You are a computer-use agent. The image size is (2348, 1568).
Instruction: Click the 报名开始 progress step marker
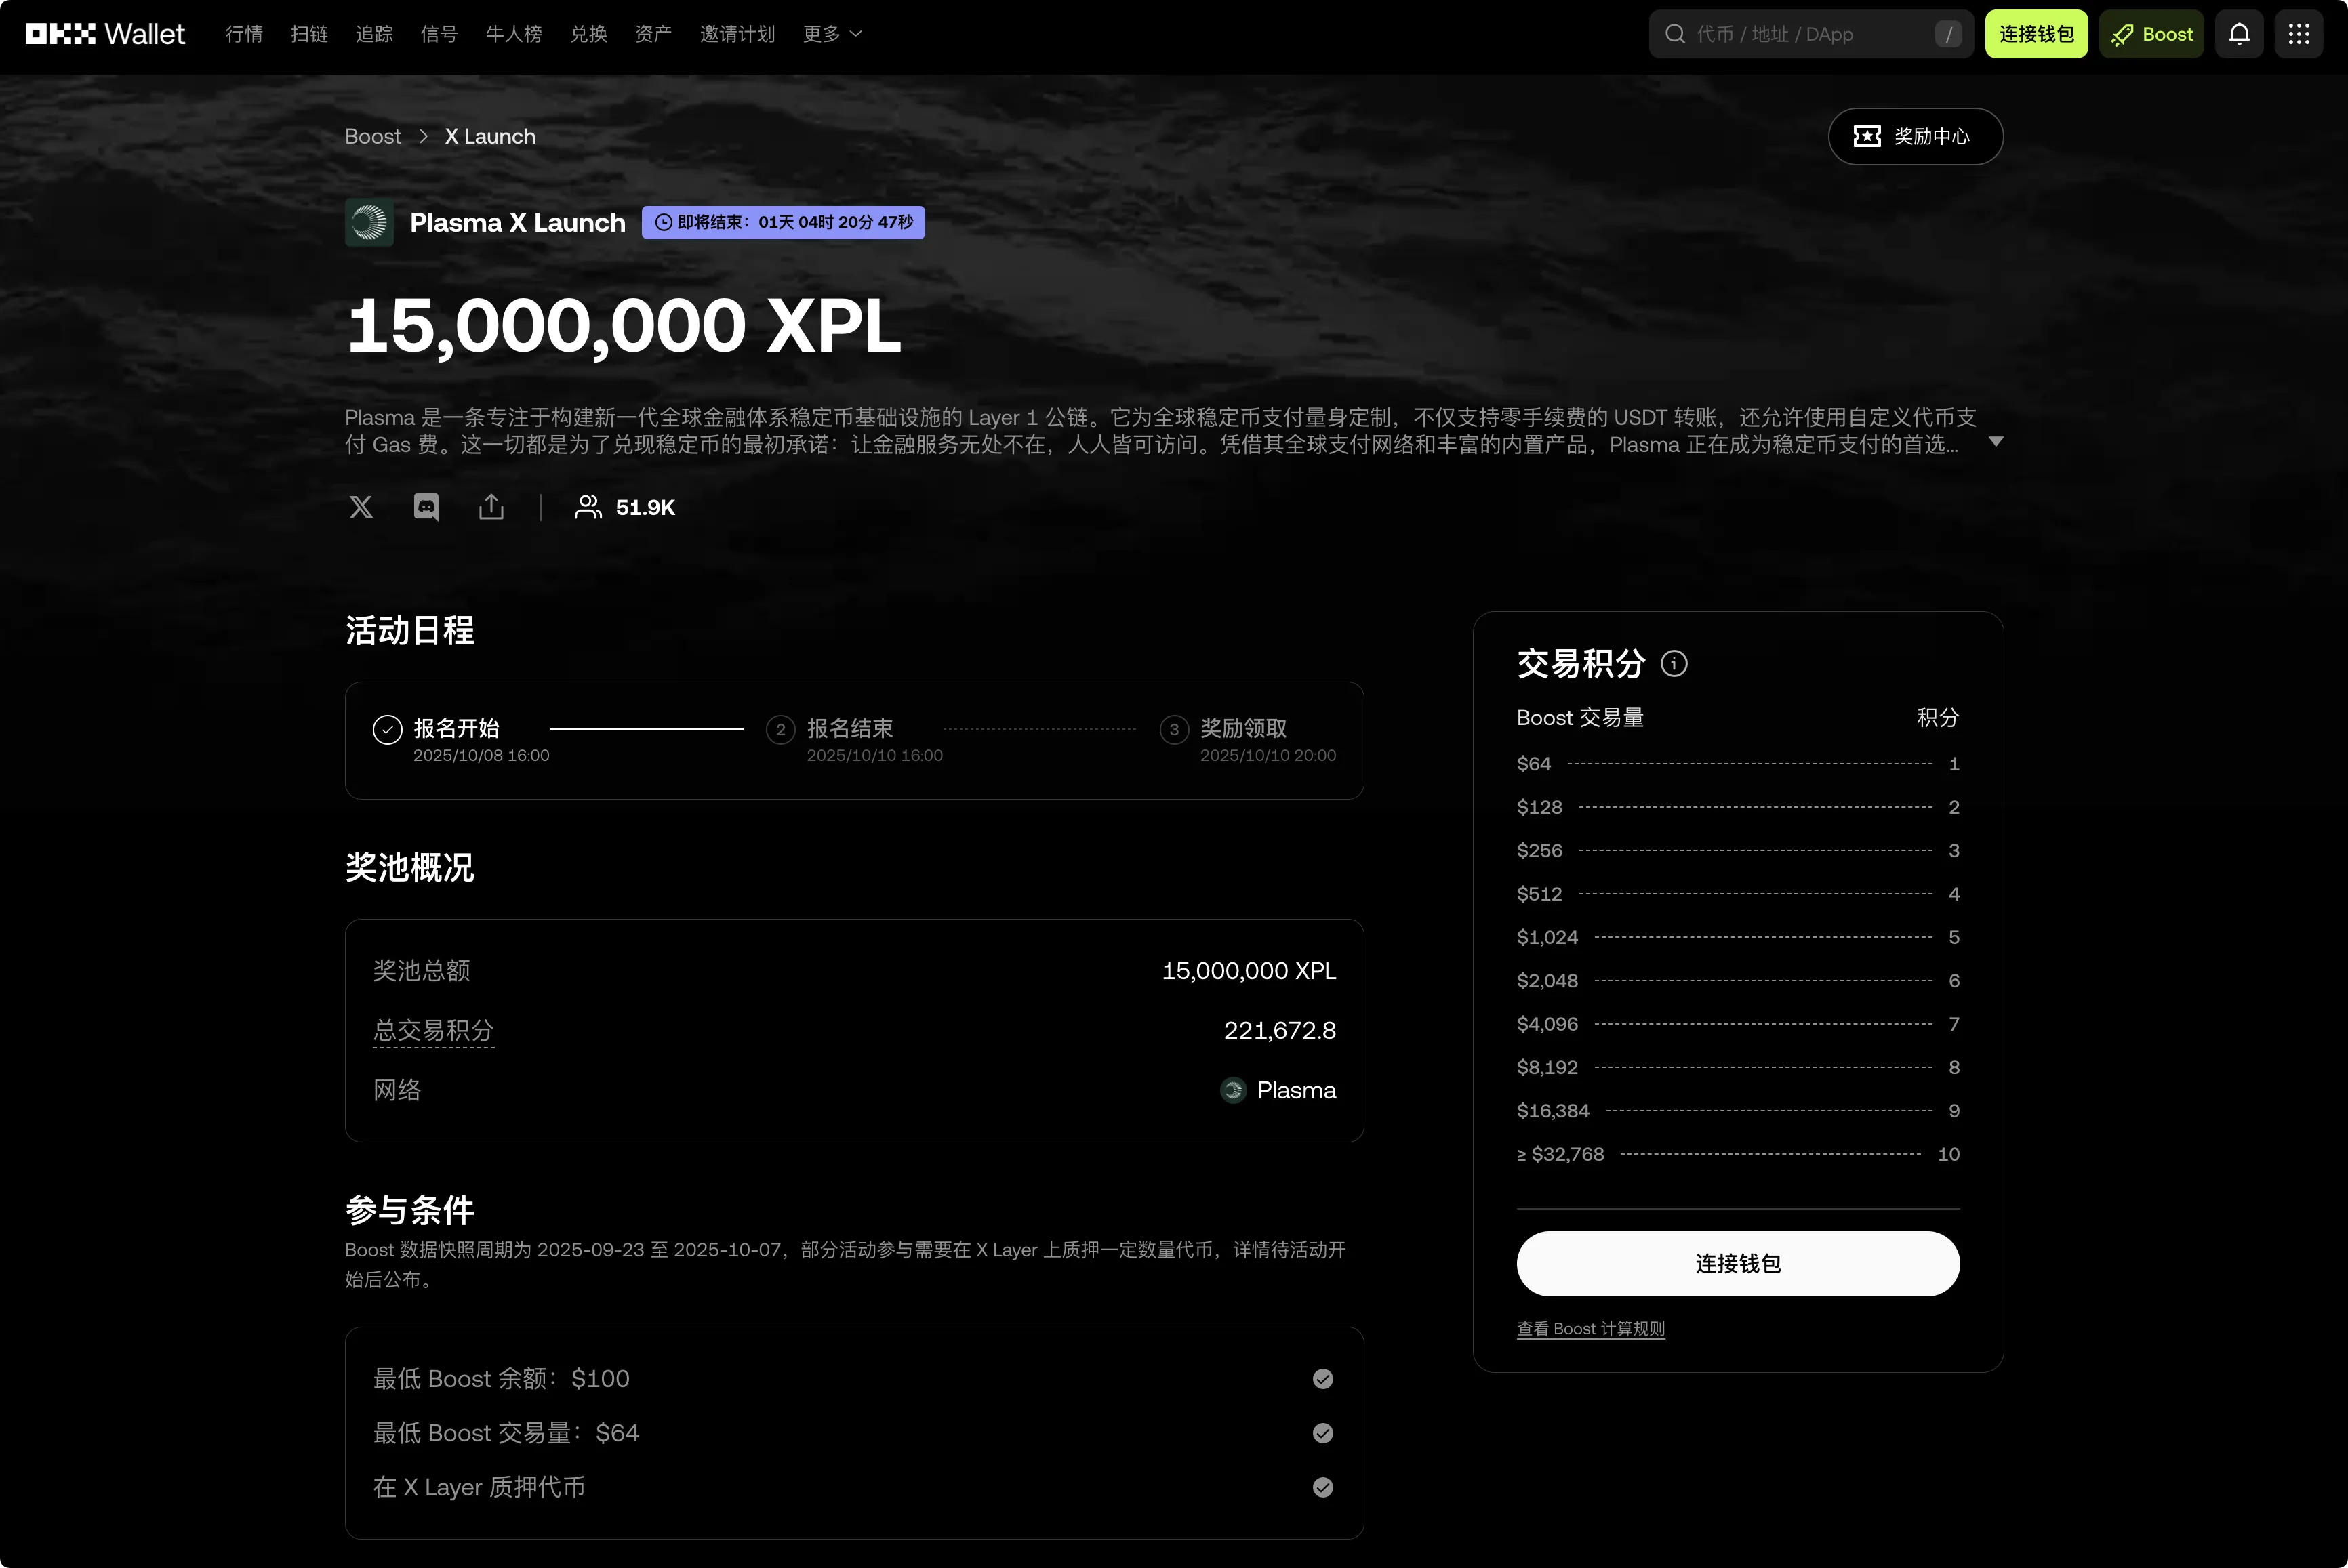tap(387, 730)
